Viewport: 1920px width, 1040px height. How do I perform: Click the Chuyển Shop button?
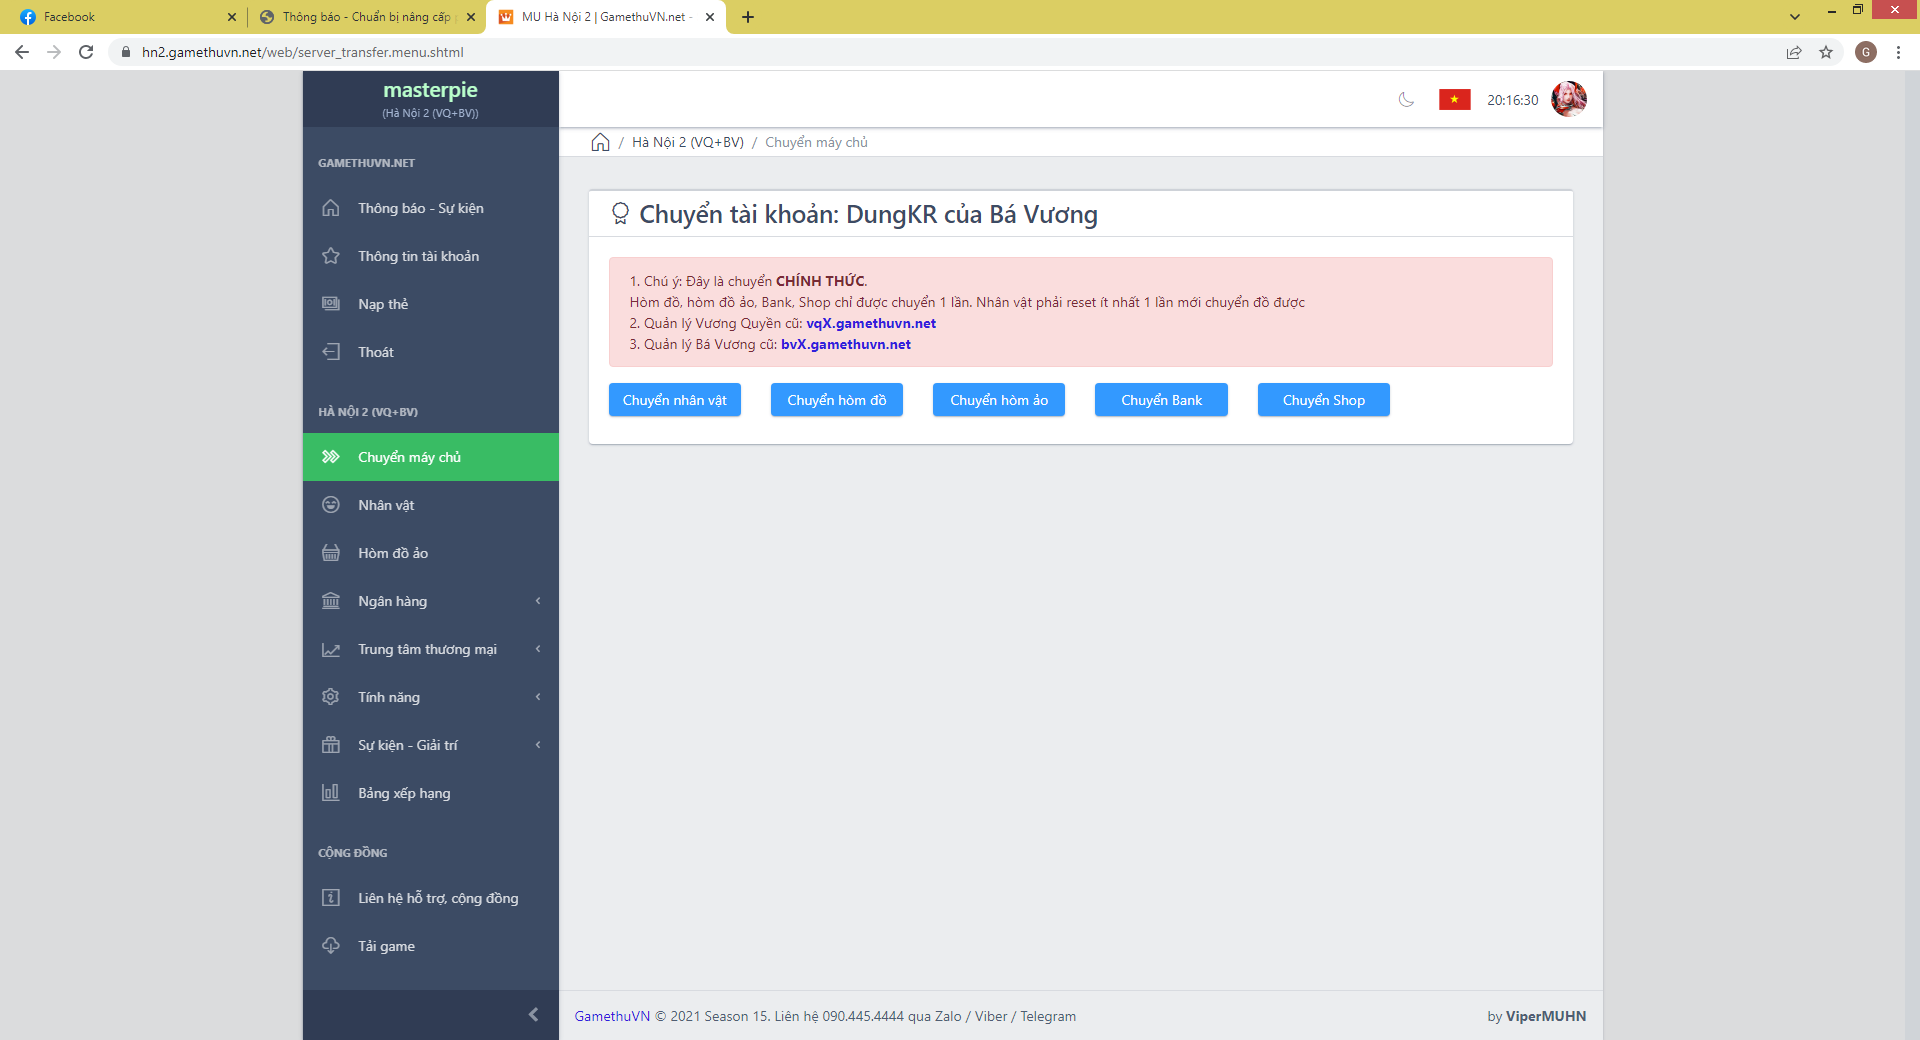click(1323, 400)
